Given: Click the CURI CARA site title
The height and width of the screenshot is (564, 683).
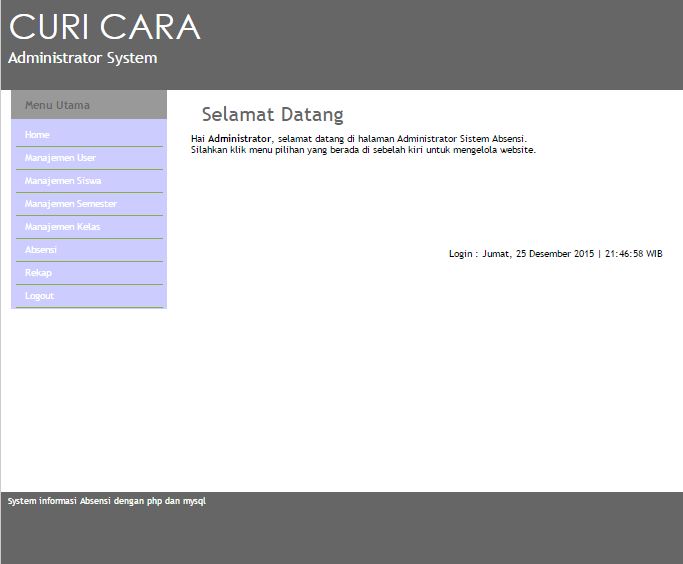Looking at the screenshot, I should click(105, 27).
